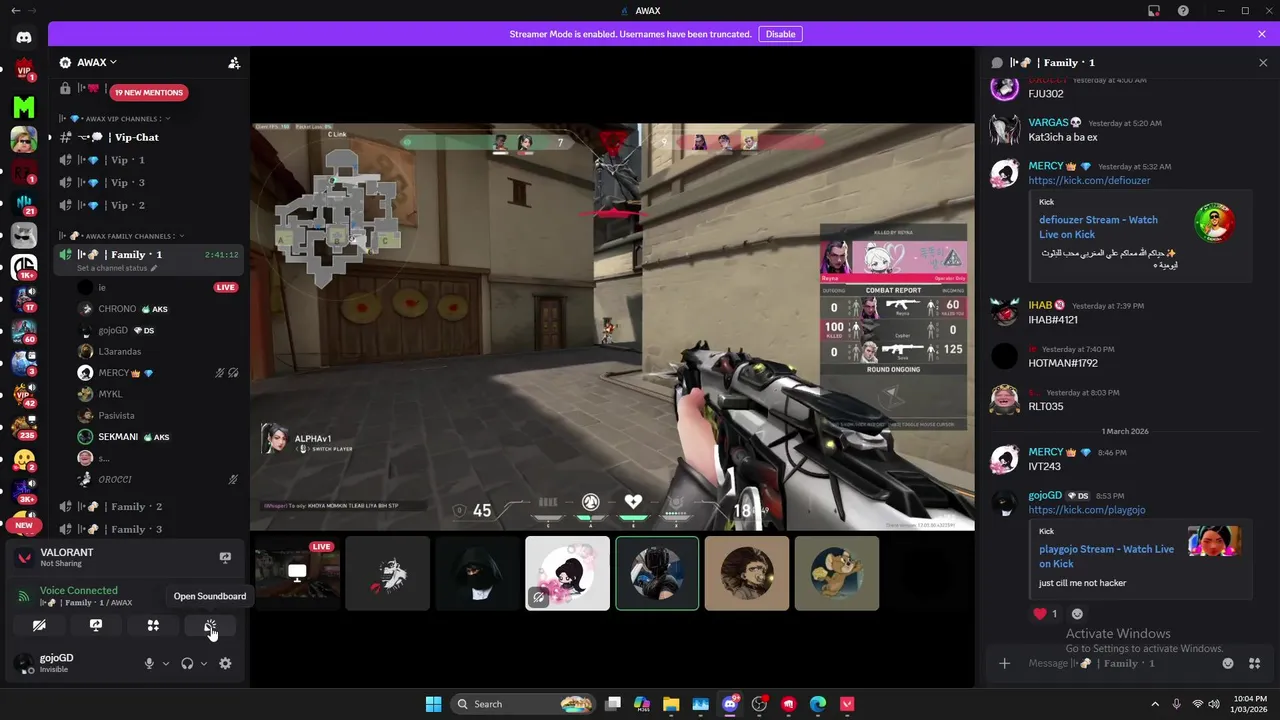1280x720 pixels.
Task: Dismiss the Streamer Mode banner
Action: 1262,34
